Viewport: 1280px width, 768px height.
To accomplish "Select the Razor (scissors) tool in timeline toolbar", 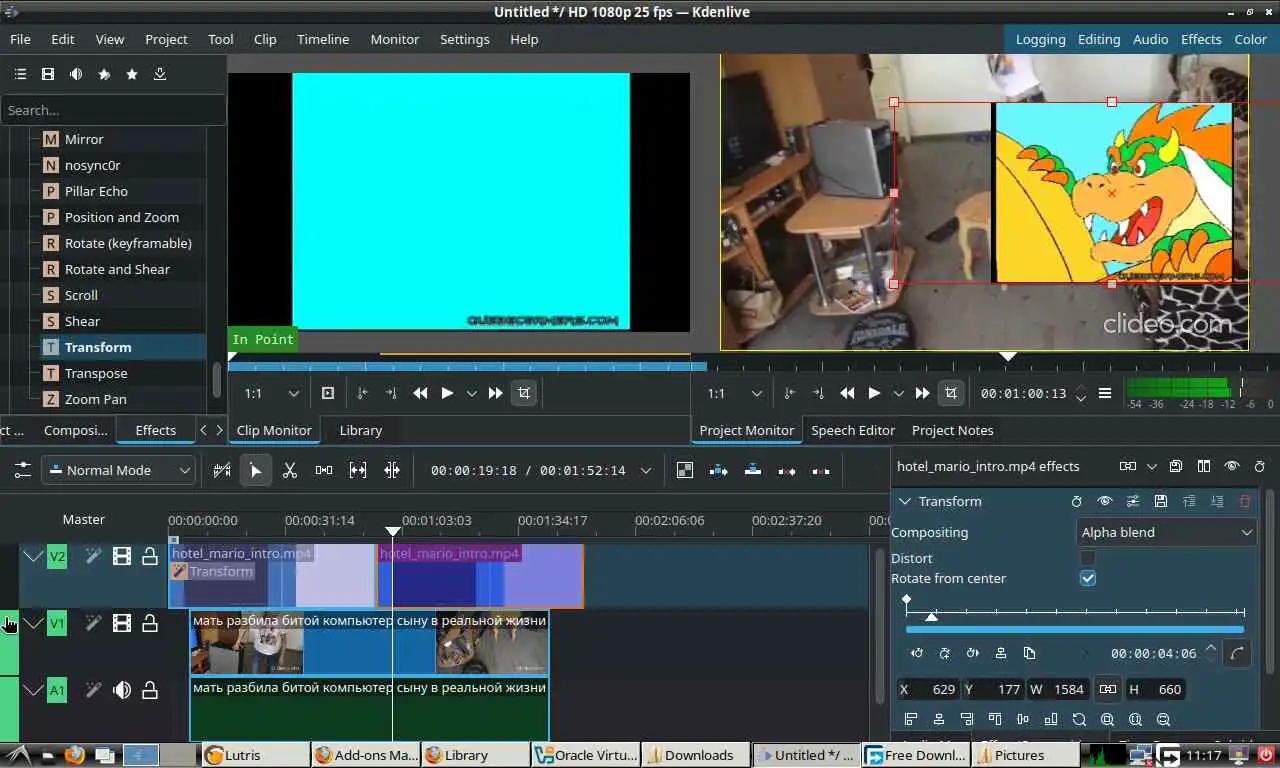I will 290,470.
